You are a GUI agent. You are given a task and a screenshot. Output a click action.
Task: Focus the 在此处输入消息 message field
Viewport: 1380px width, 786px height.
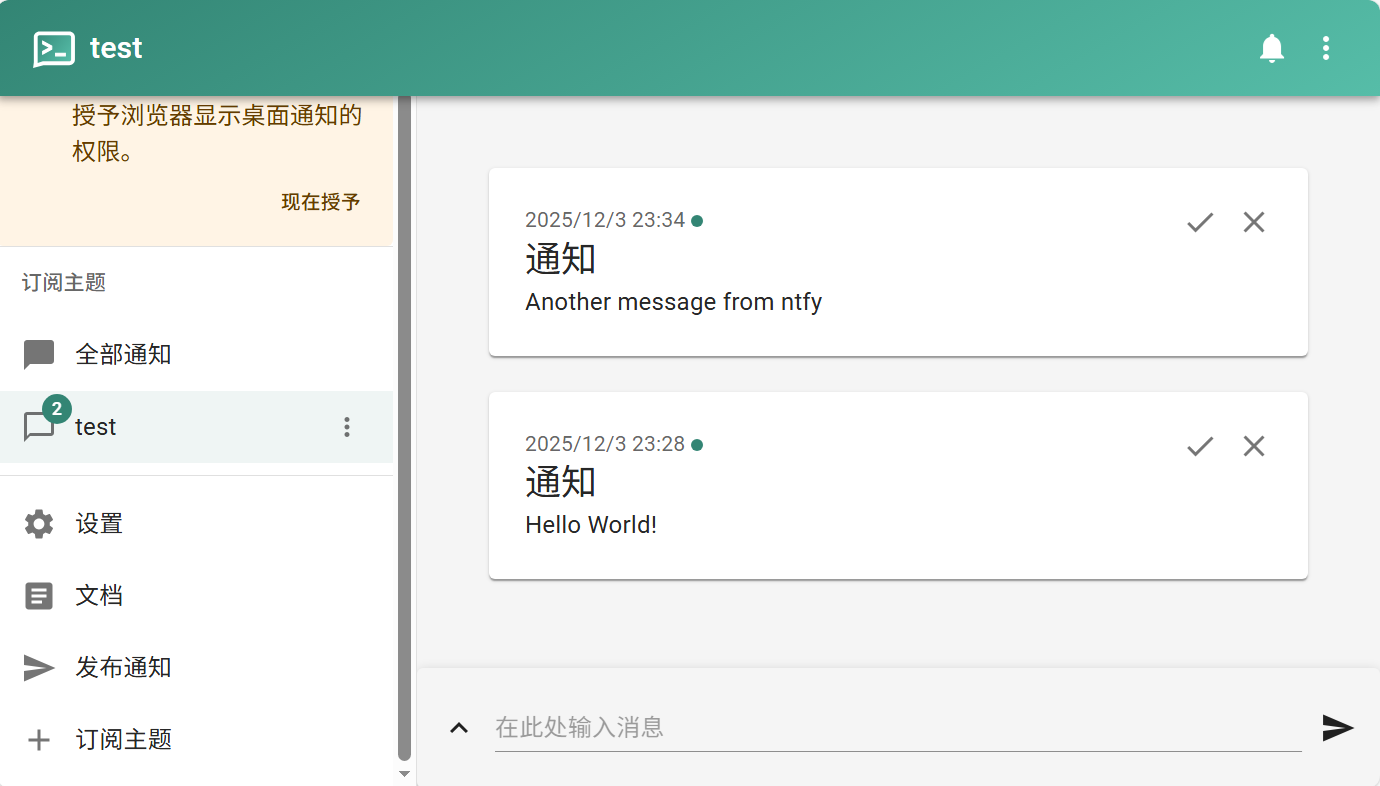[x=897, y=727]
